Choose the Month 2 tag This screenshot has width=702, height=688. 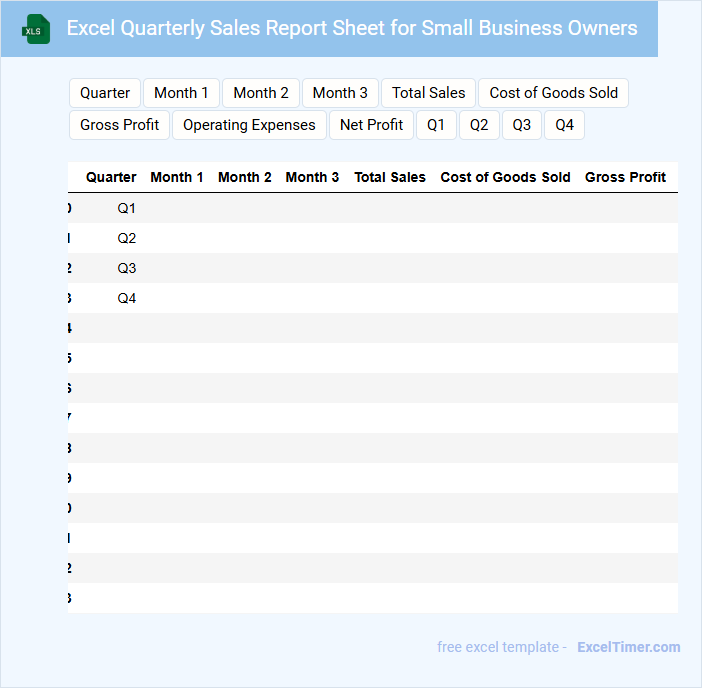click(261, 93)
